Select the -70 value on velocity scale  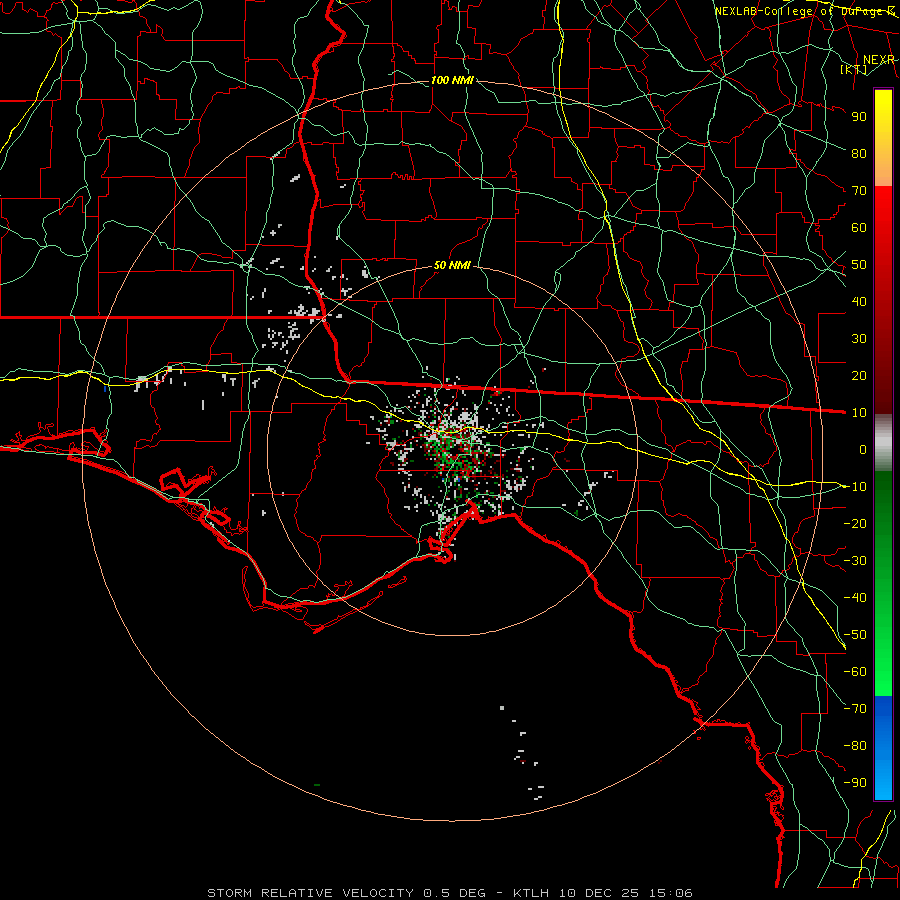855,709
